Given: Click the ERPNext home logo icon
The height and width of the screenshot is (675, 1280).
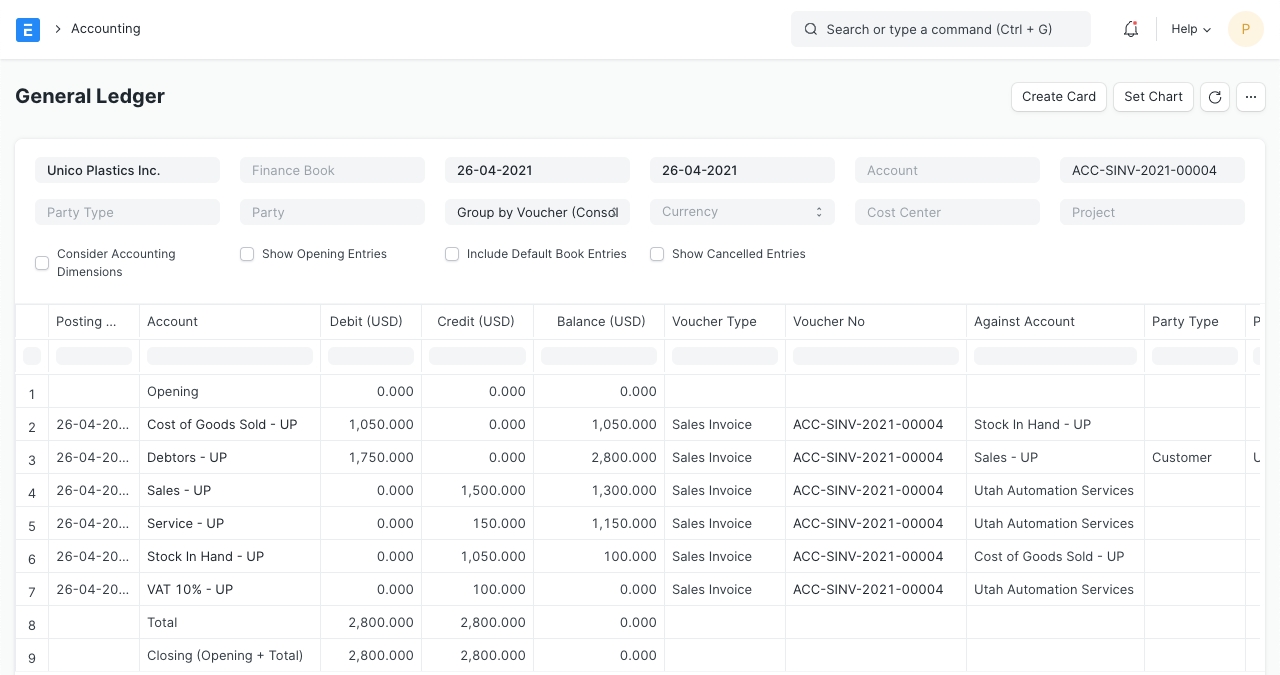Looking at the screenshot, I should pyautogui.click(x=28, y=29).
